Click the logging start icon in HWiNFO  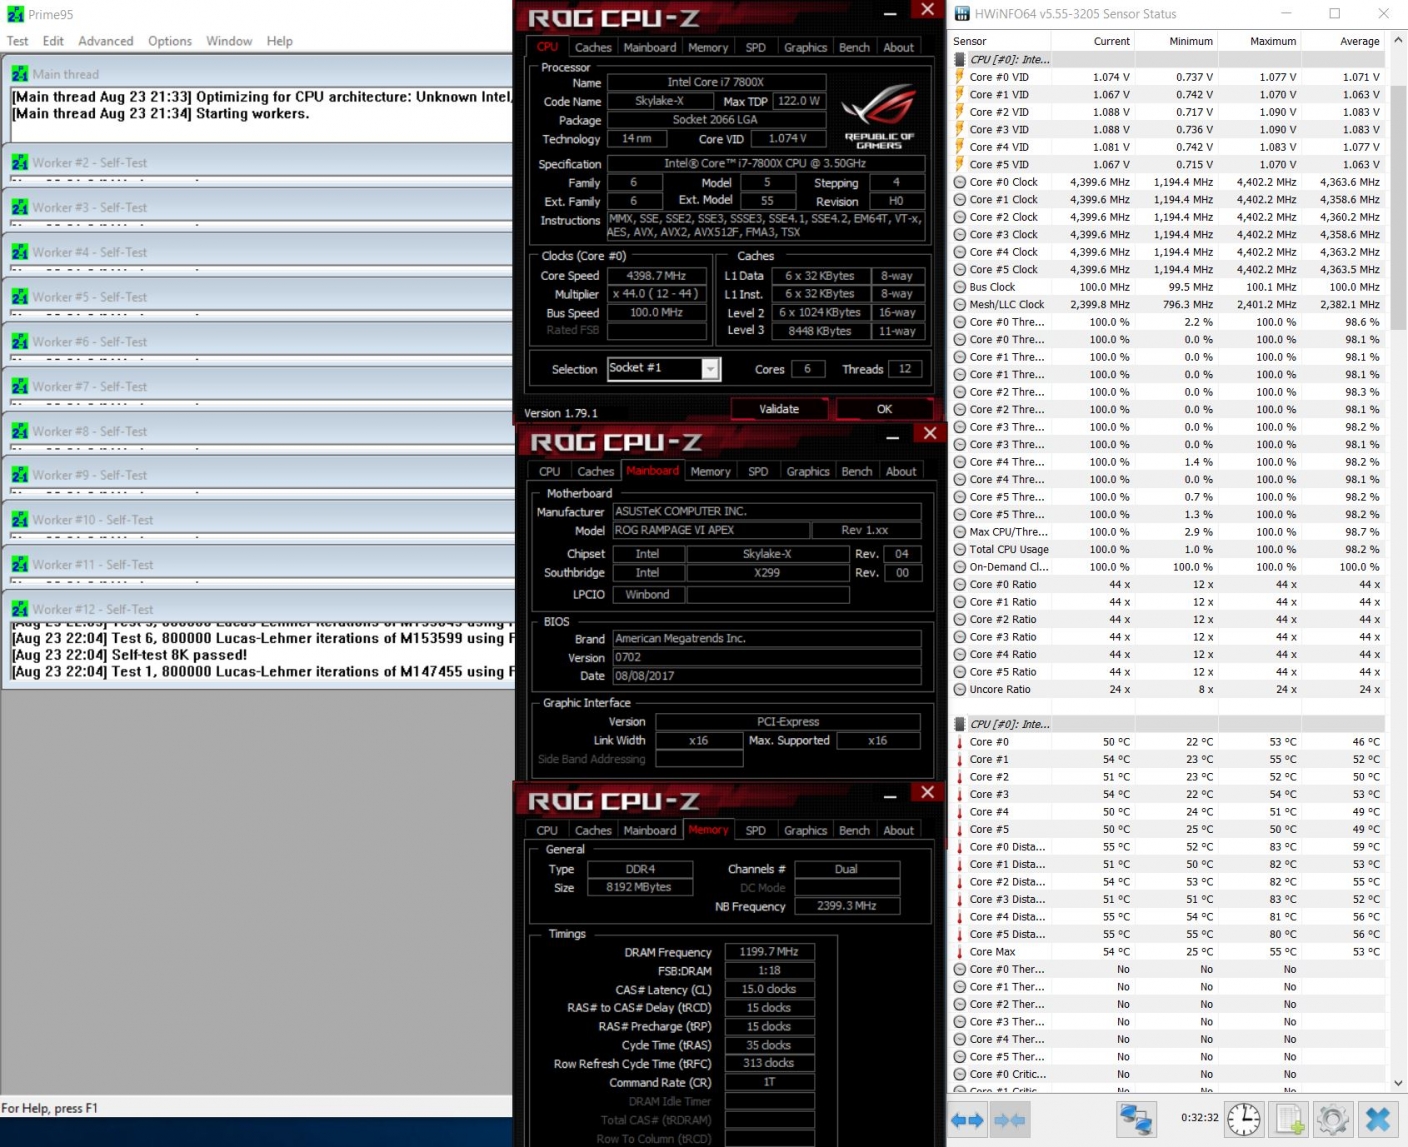point(1288,1120)
